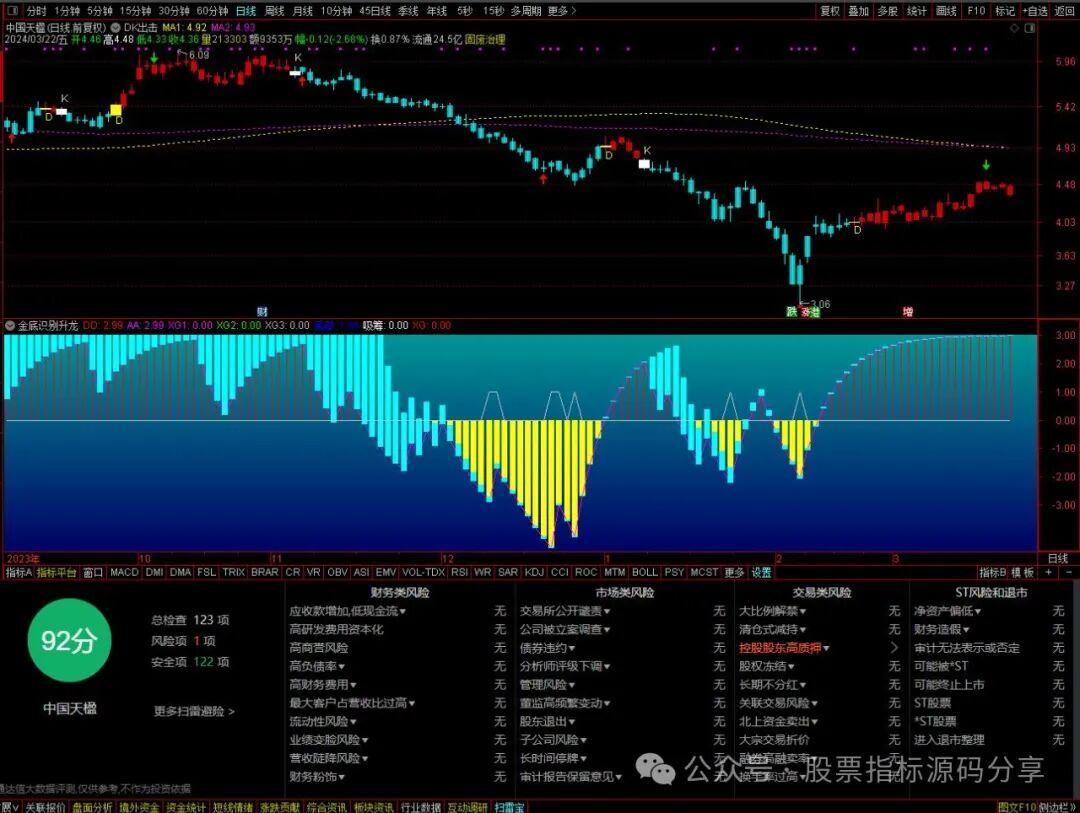1080x813 pixels.
Task: Expand 应收款增加,低现金流 risk item
Action: click(x=347, y=610)
